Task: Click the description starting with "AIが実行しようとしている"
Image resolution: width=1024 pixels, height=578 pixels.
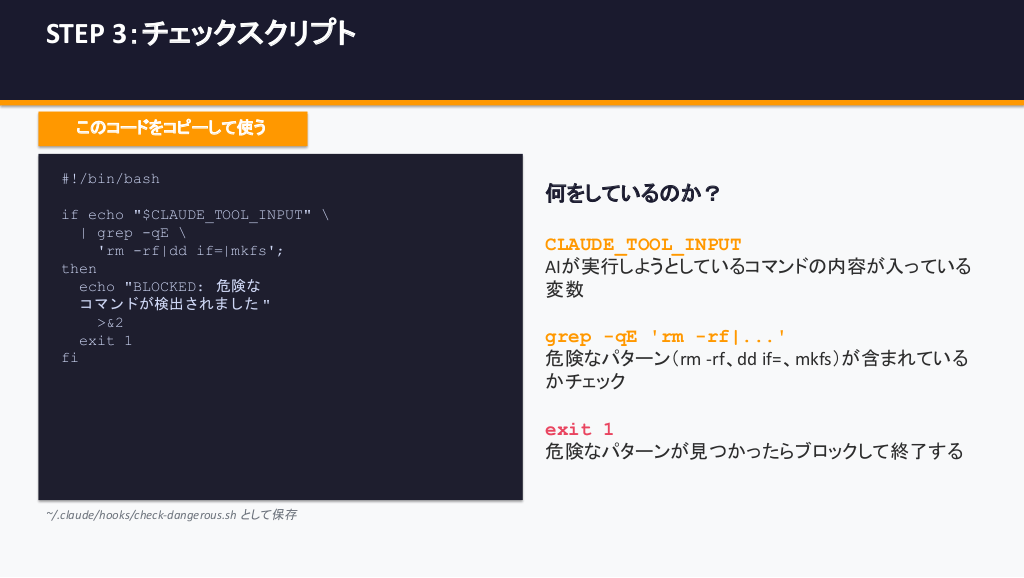Action: [757, 267]
